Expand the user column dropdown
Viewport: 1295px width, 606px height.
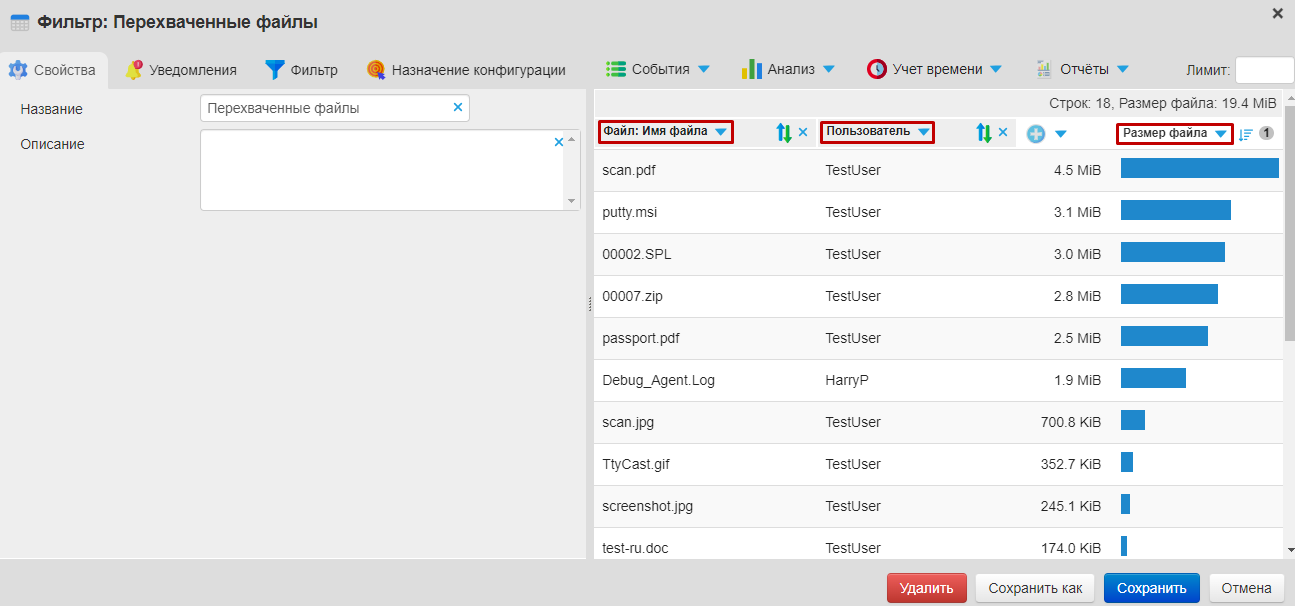coord(923,132)
